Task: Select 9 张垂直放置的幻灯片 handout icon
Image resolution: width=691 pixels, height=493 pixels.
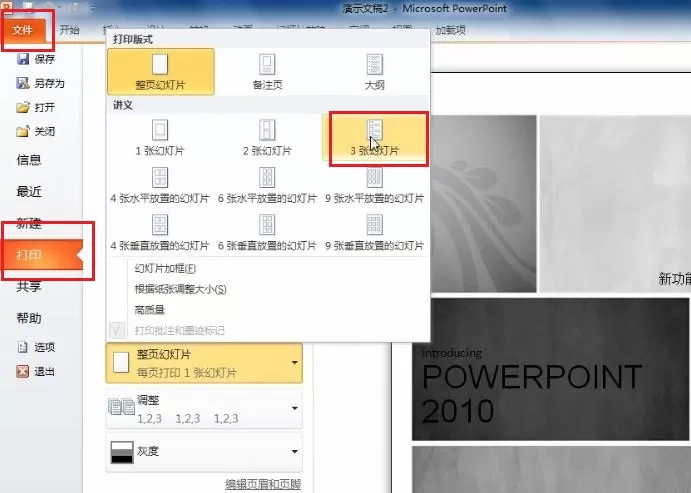Action: [x=375, y=225]
